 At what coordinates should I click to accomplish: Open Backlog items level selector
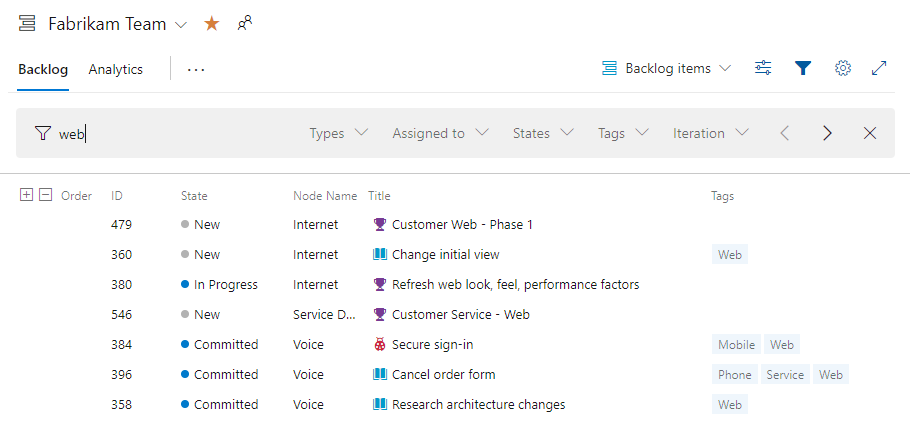click(x=667, y=68)
